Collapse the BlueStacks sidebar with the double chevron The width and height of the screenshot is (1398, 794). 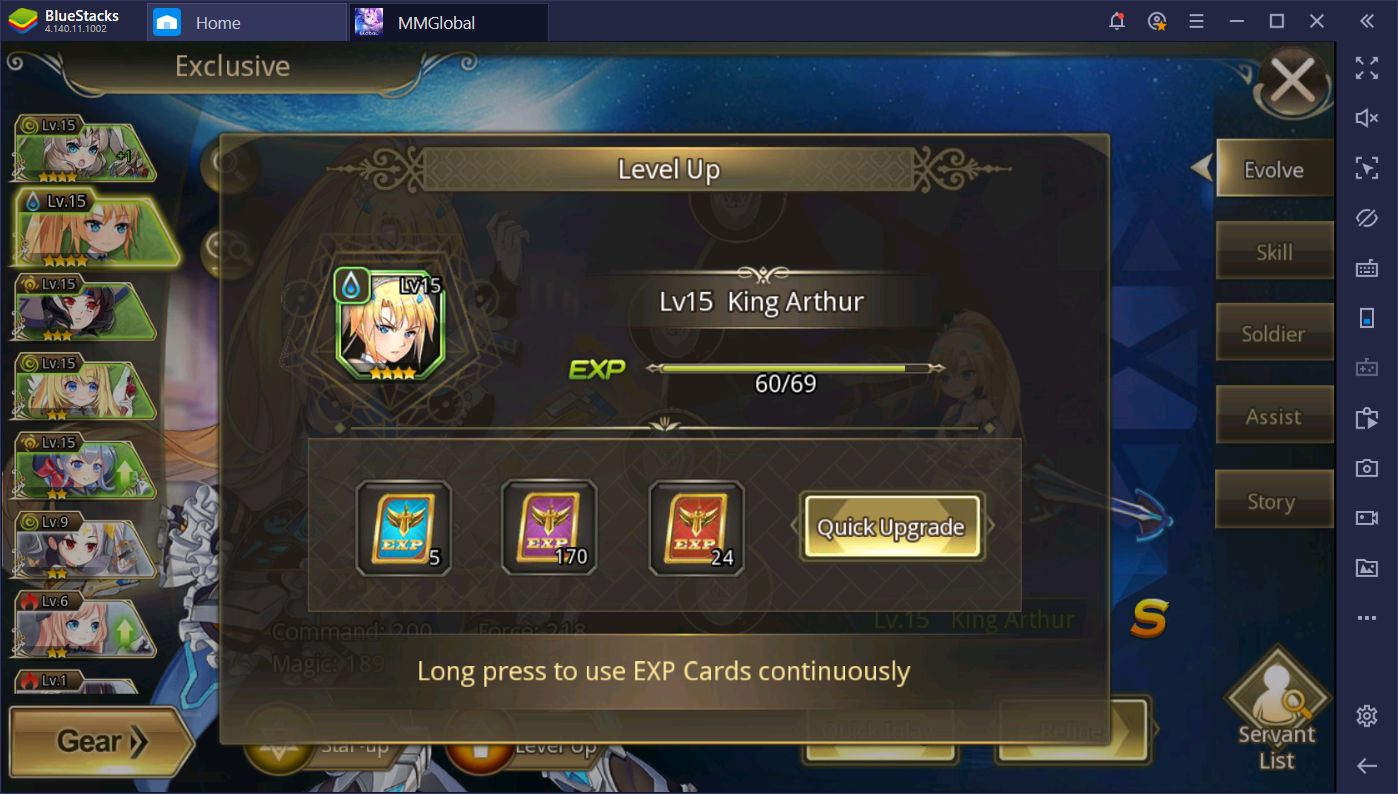pyautogui.click(x=1366, y=21)
